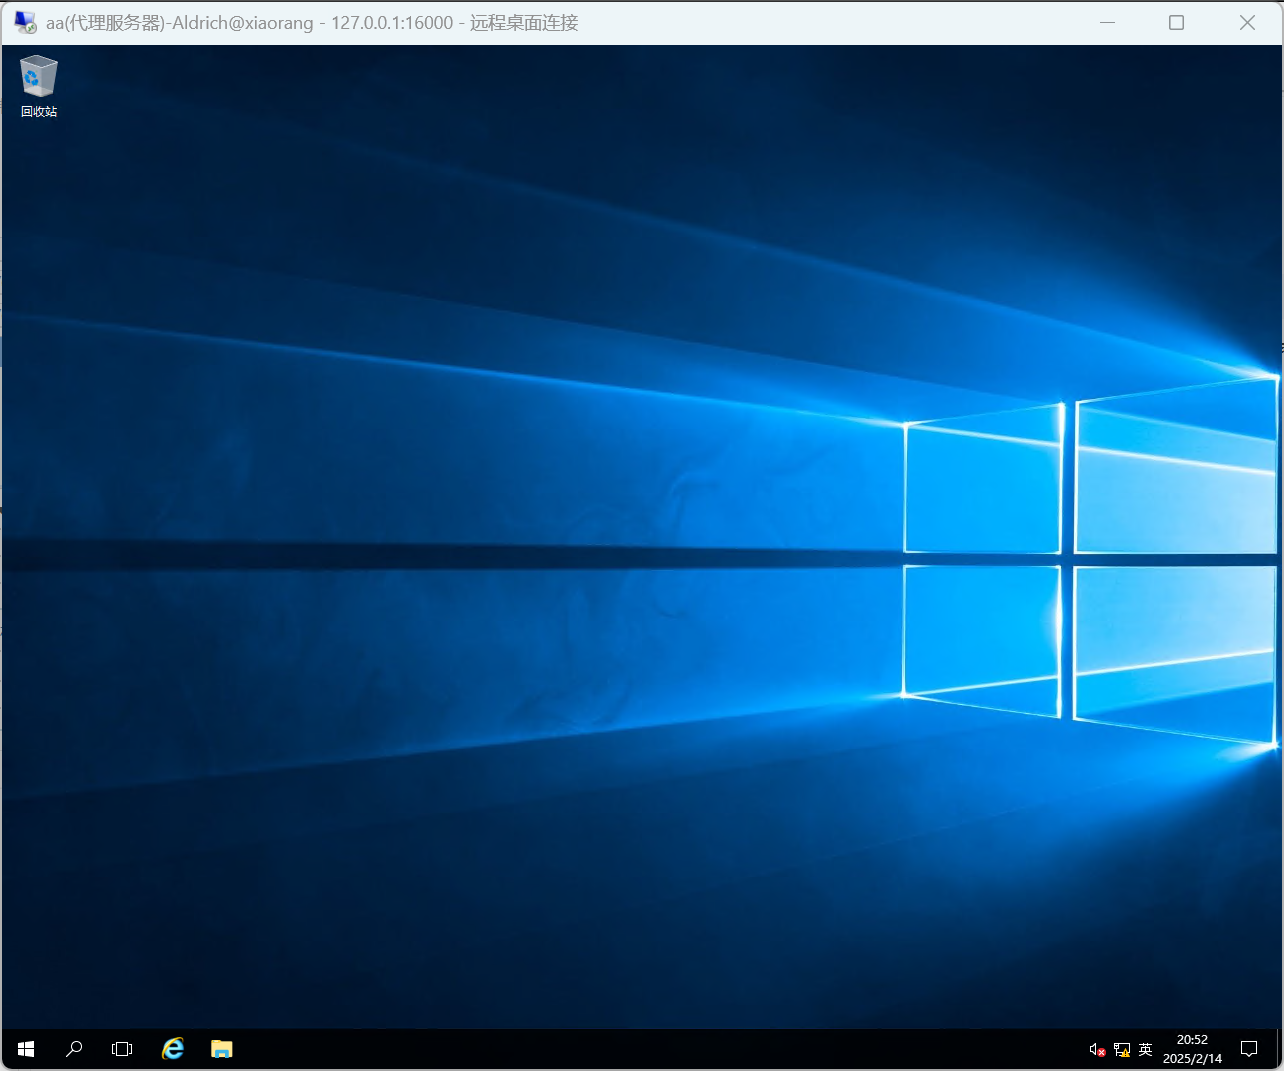Minimize the remote desktop connection window
This screenshot has height=1071, width=1284.
1107,22
